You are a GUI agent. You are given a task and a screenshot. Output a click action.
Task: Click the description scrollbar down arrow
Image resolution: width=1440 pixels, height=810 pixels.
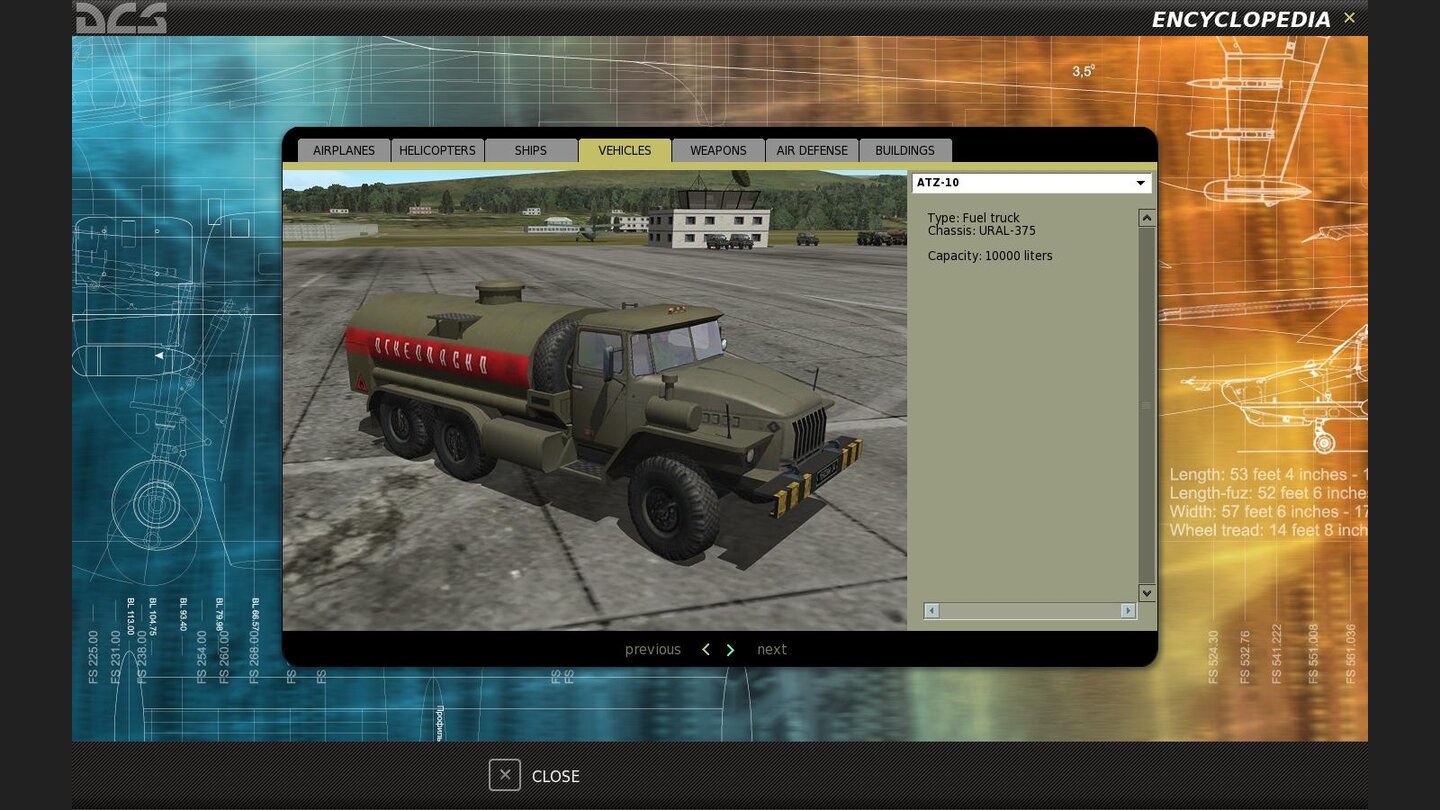tap(1147, 593)
